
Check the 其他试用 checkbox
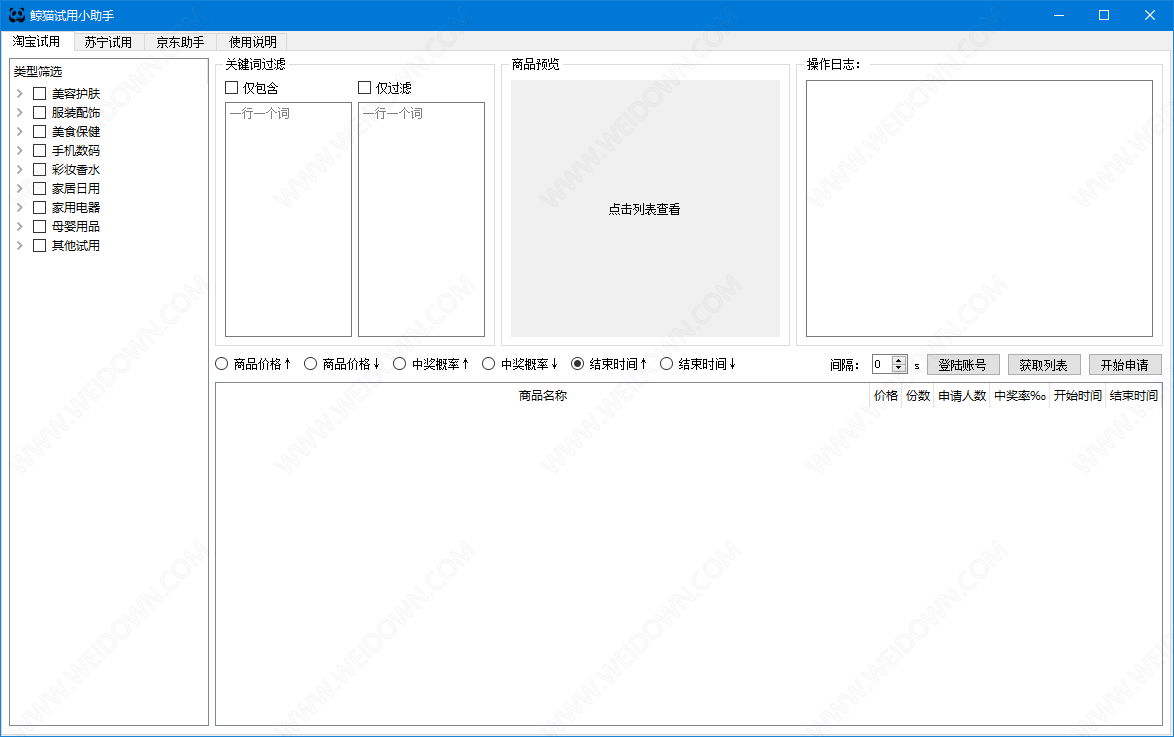[x=40, y=245]
